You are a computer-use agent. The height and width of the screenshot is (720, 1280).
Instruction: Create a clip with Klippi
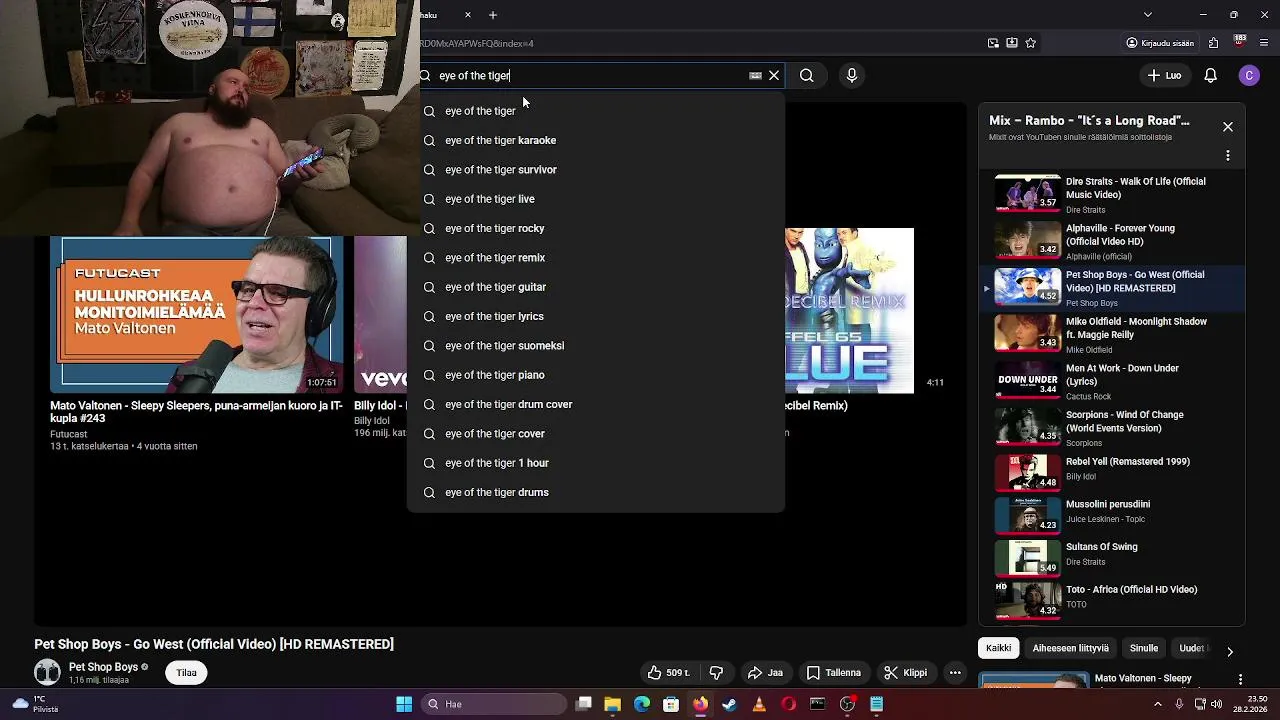[906, 673]
